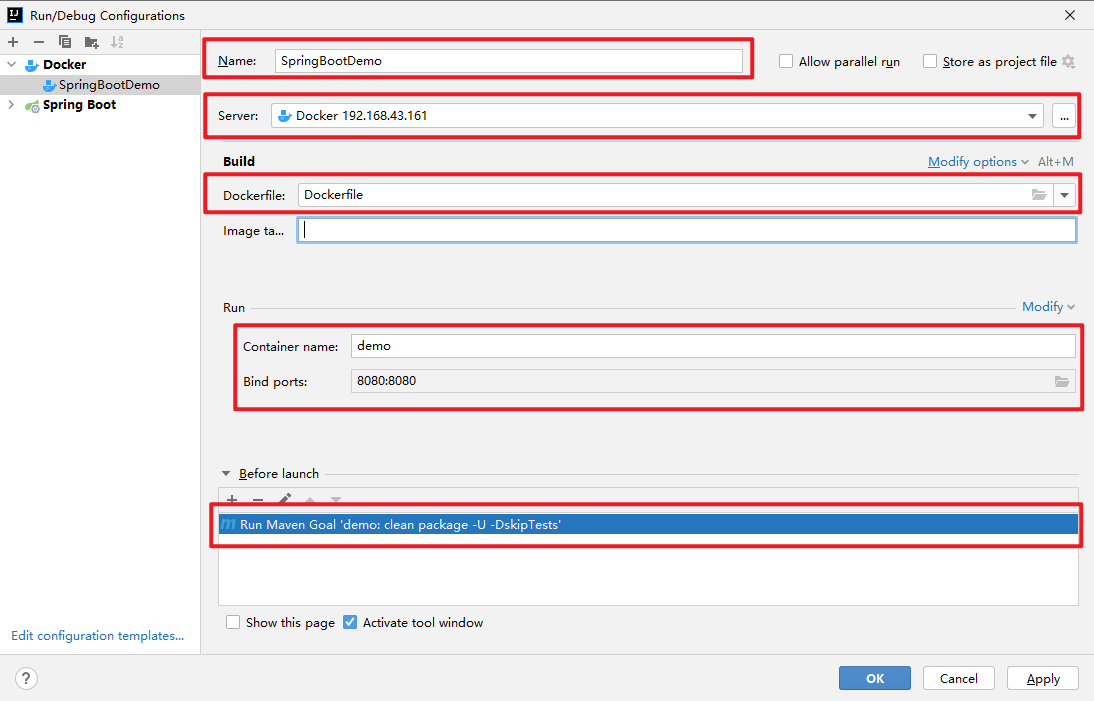The width and height of the screenshot is (1094, 701).
Task: Click the Apply button
Action: tap(1042, 678)
